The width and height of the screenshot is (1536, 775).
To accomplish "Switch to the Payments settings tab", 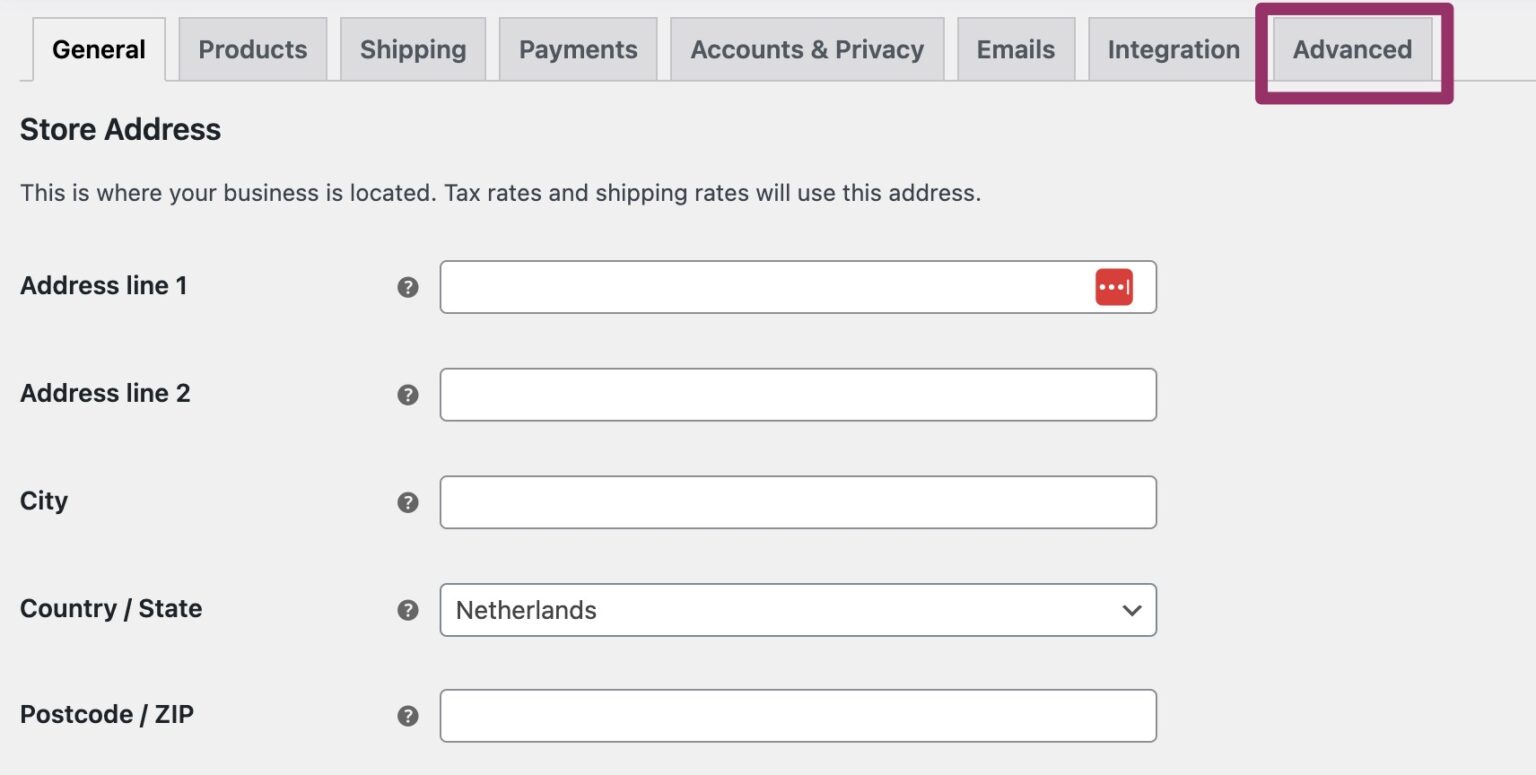I will (x=577, y=49).
